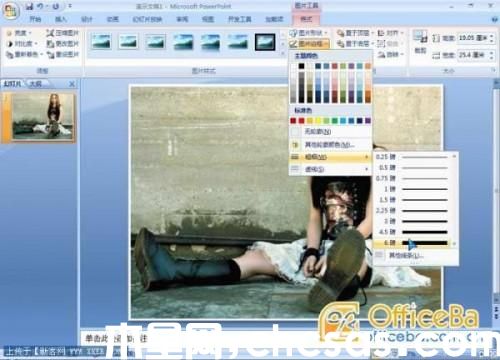Select the 0.75 磅 line weight

413,178
